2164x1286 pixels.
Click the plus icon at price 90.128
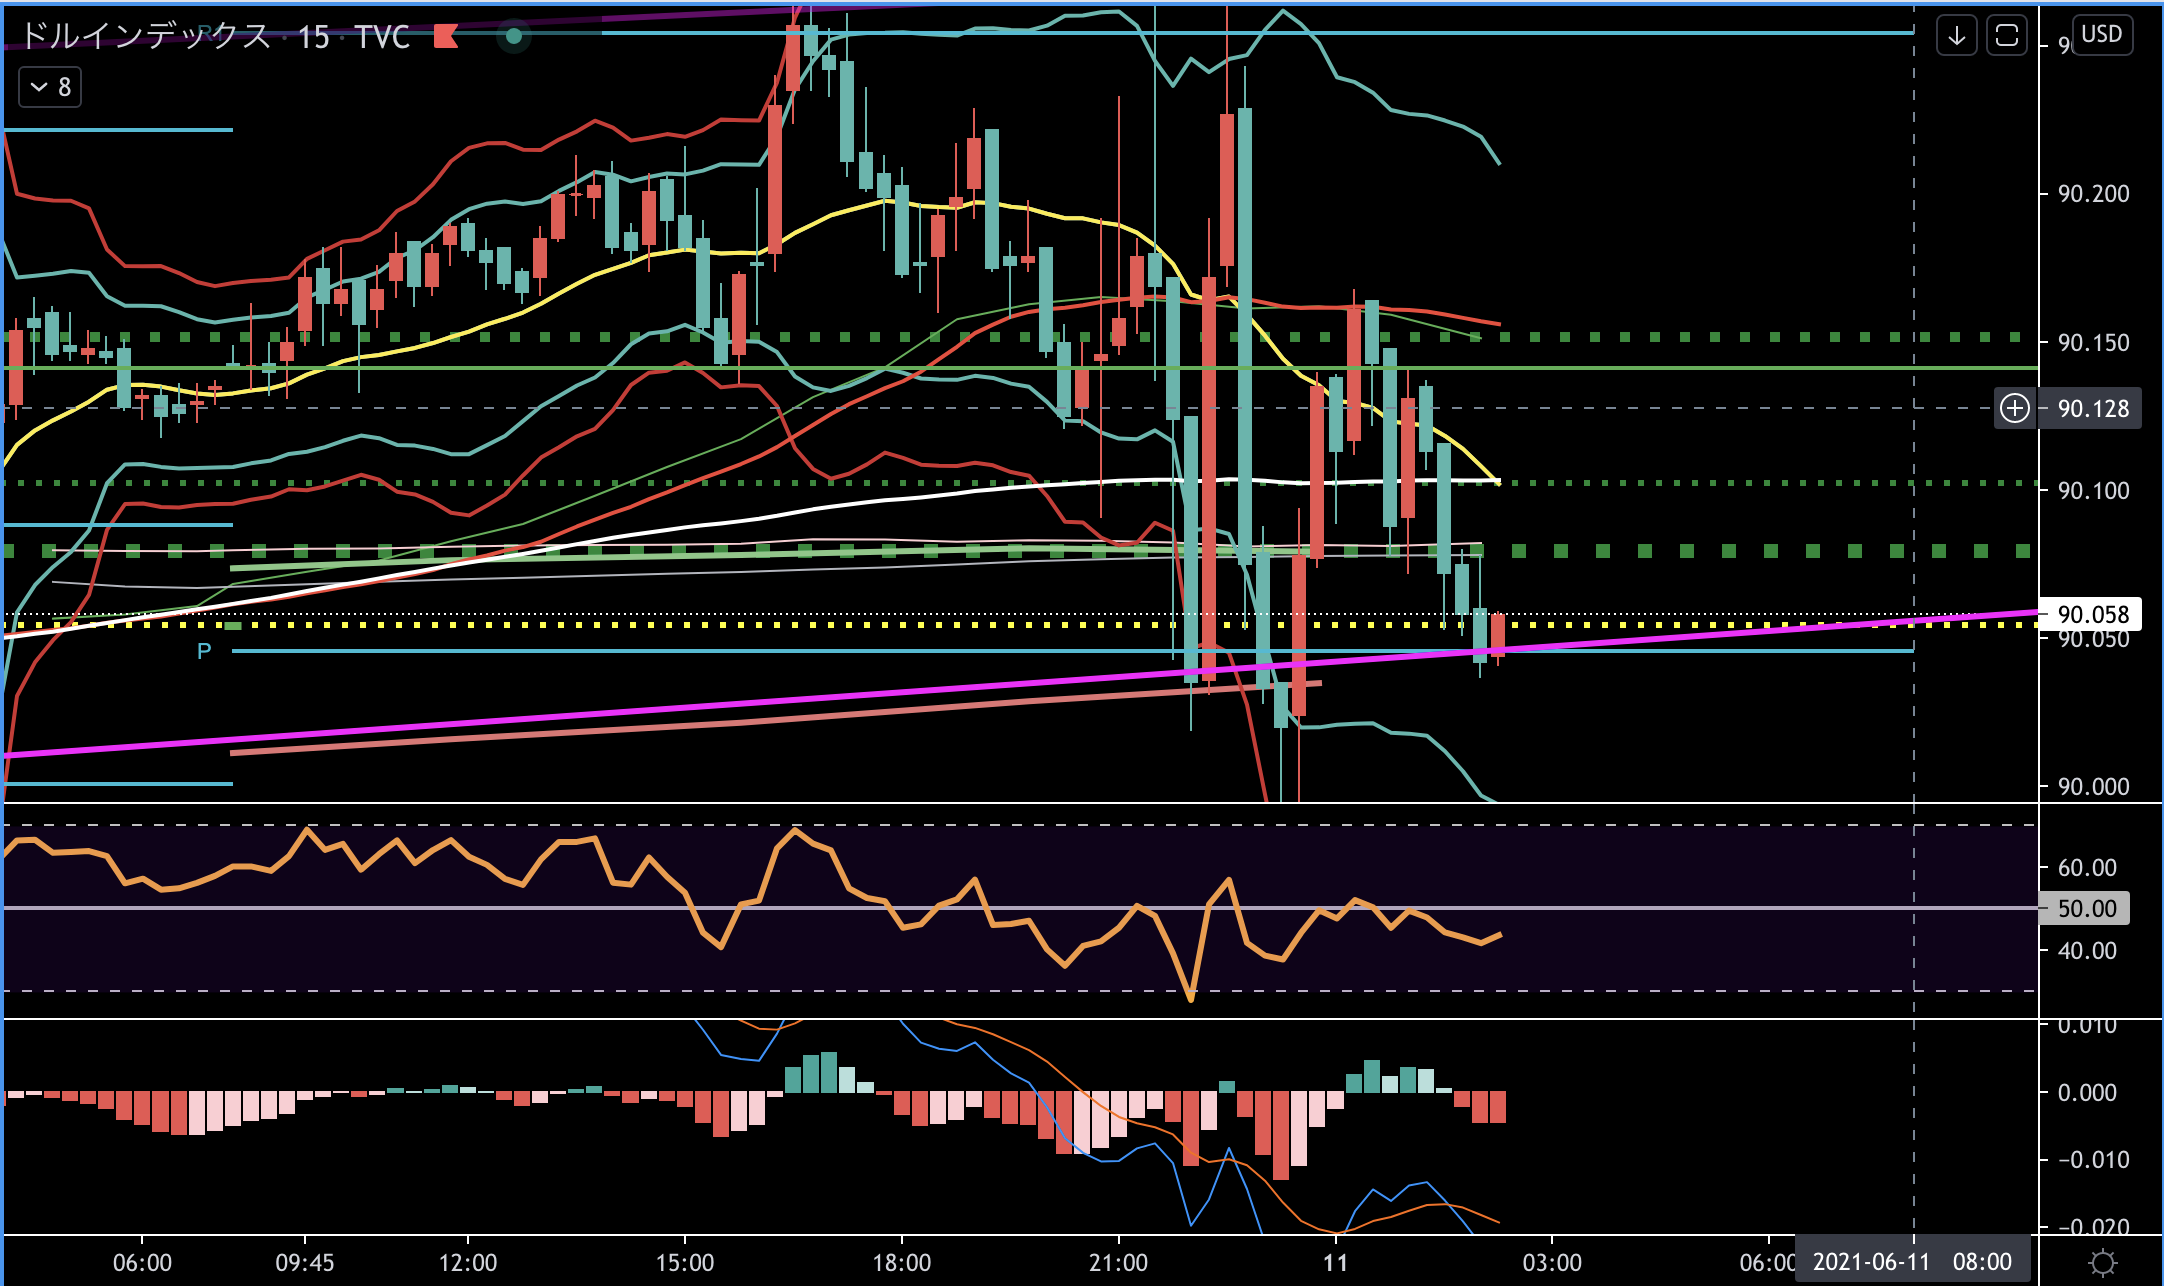point(2014,408)
